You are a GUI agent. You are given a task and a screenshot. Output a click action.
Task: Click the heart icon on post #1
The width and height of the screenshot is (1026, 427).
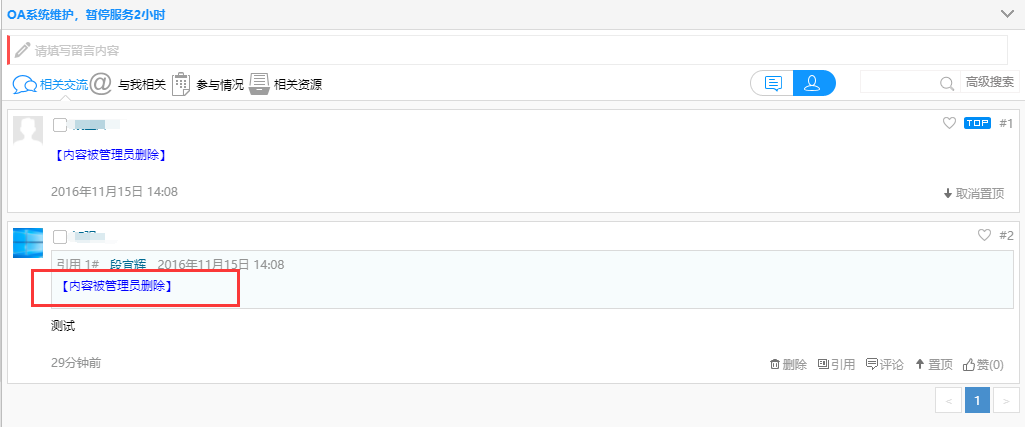[950, 123]
